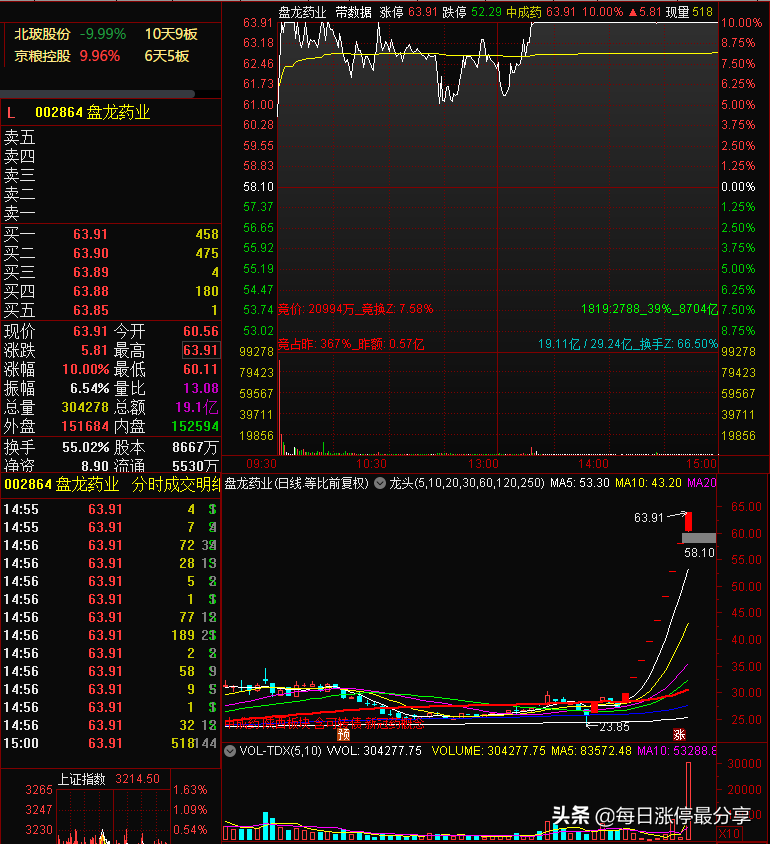Click the boxed 最高 value 63.91
This screenshot has width=770, height=844.
(x=201, y=350)
